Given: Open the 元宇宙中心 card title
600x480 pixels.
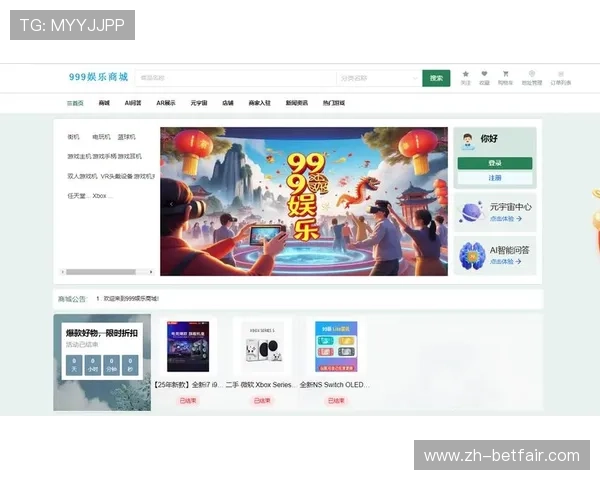Looking at the screenshot, I should click(x=511, y=207).
